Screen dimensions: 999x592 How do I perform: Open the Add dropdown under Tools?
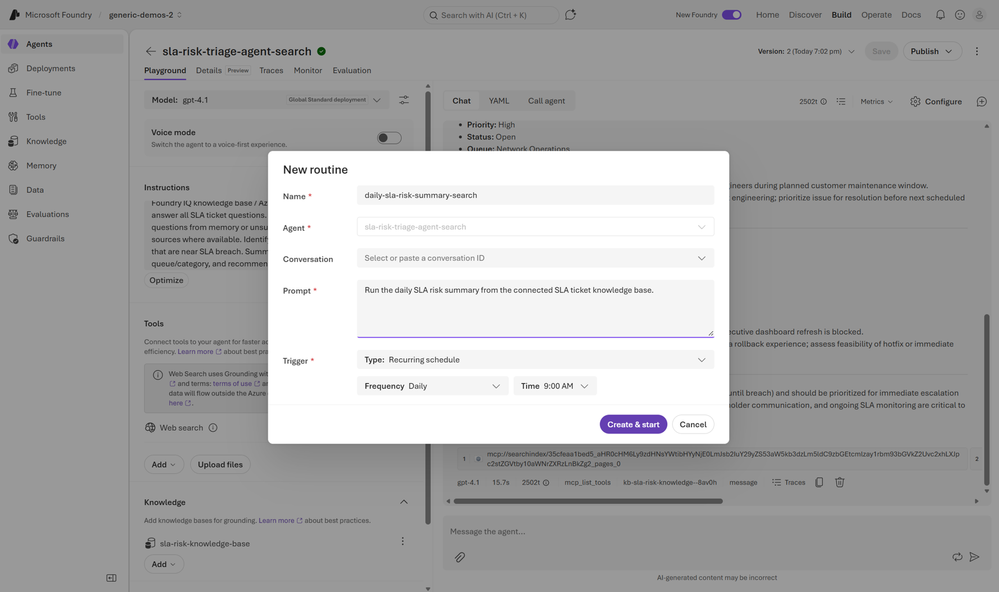pyautogui.click(x=164, y=465)
